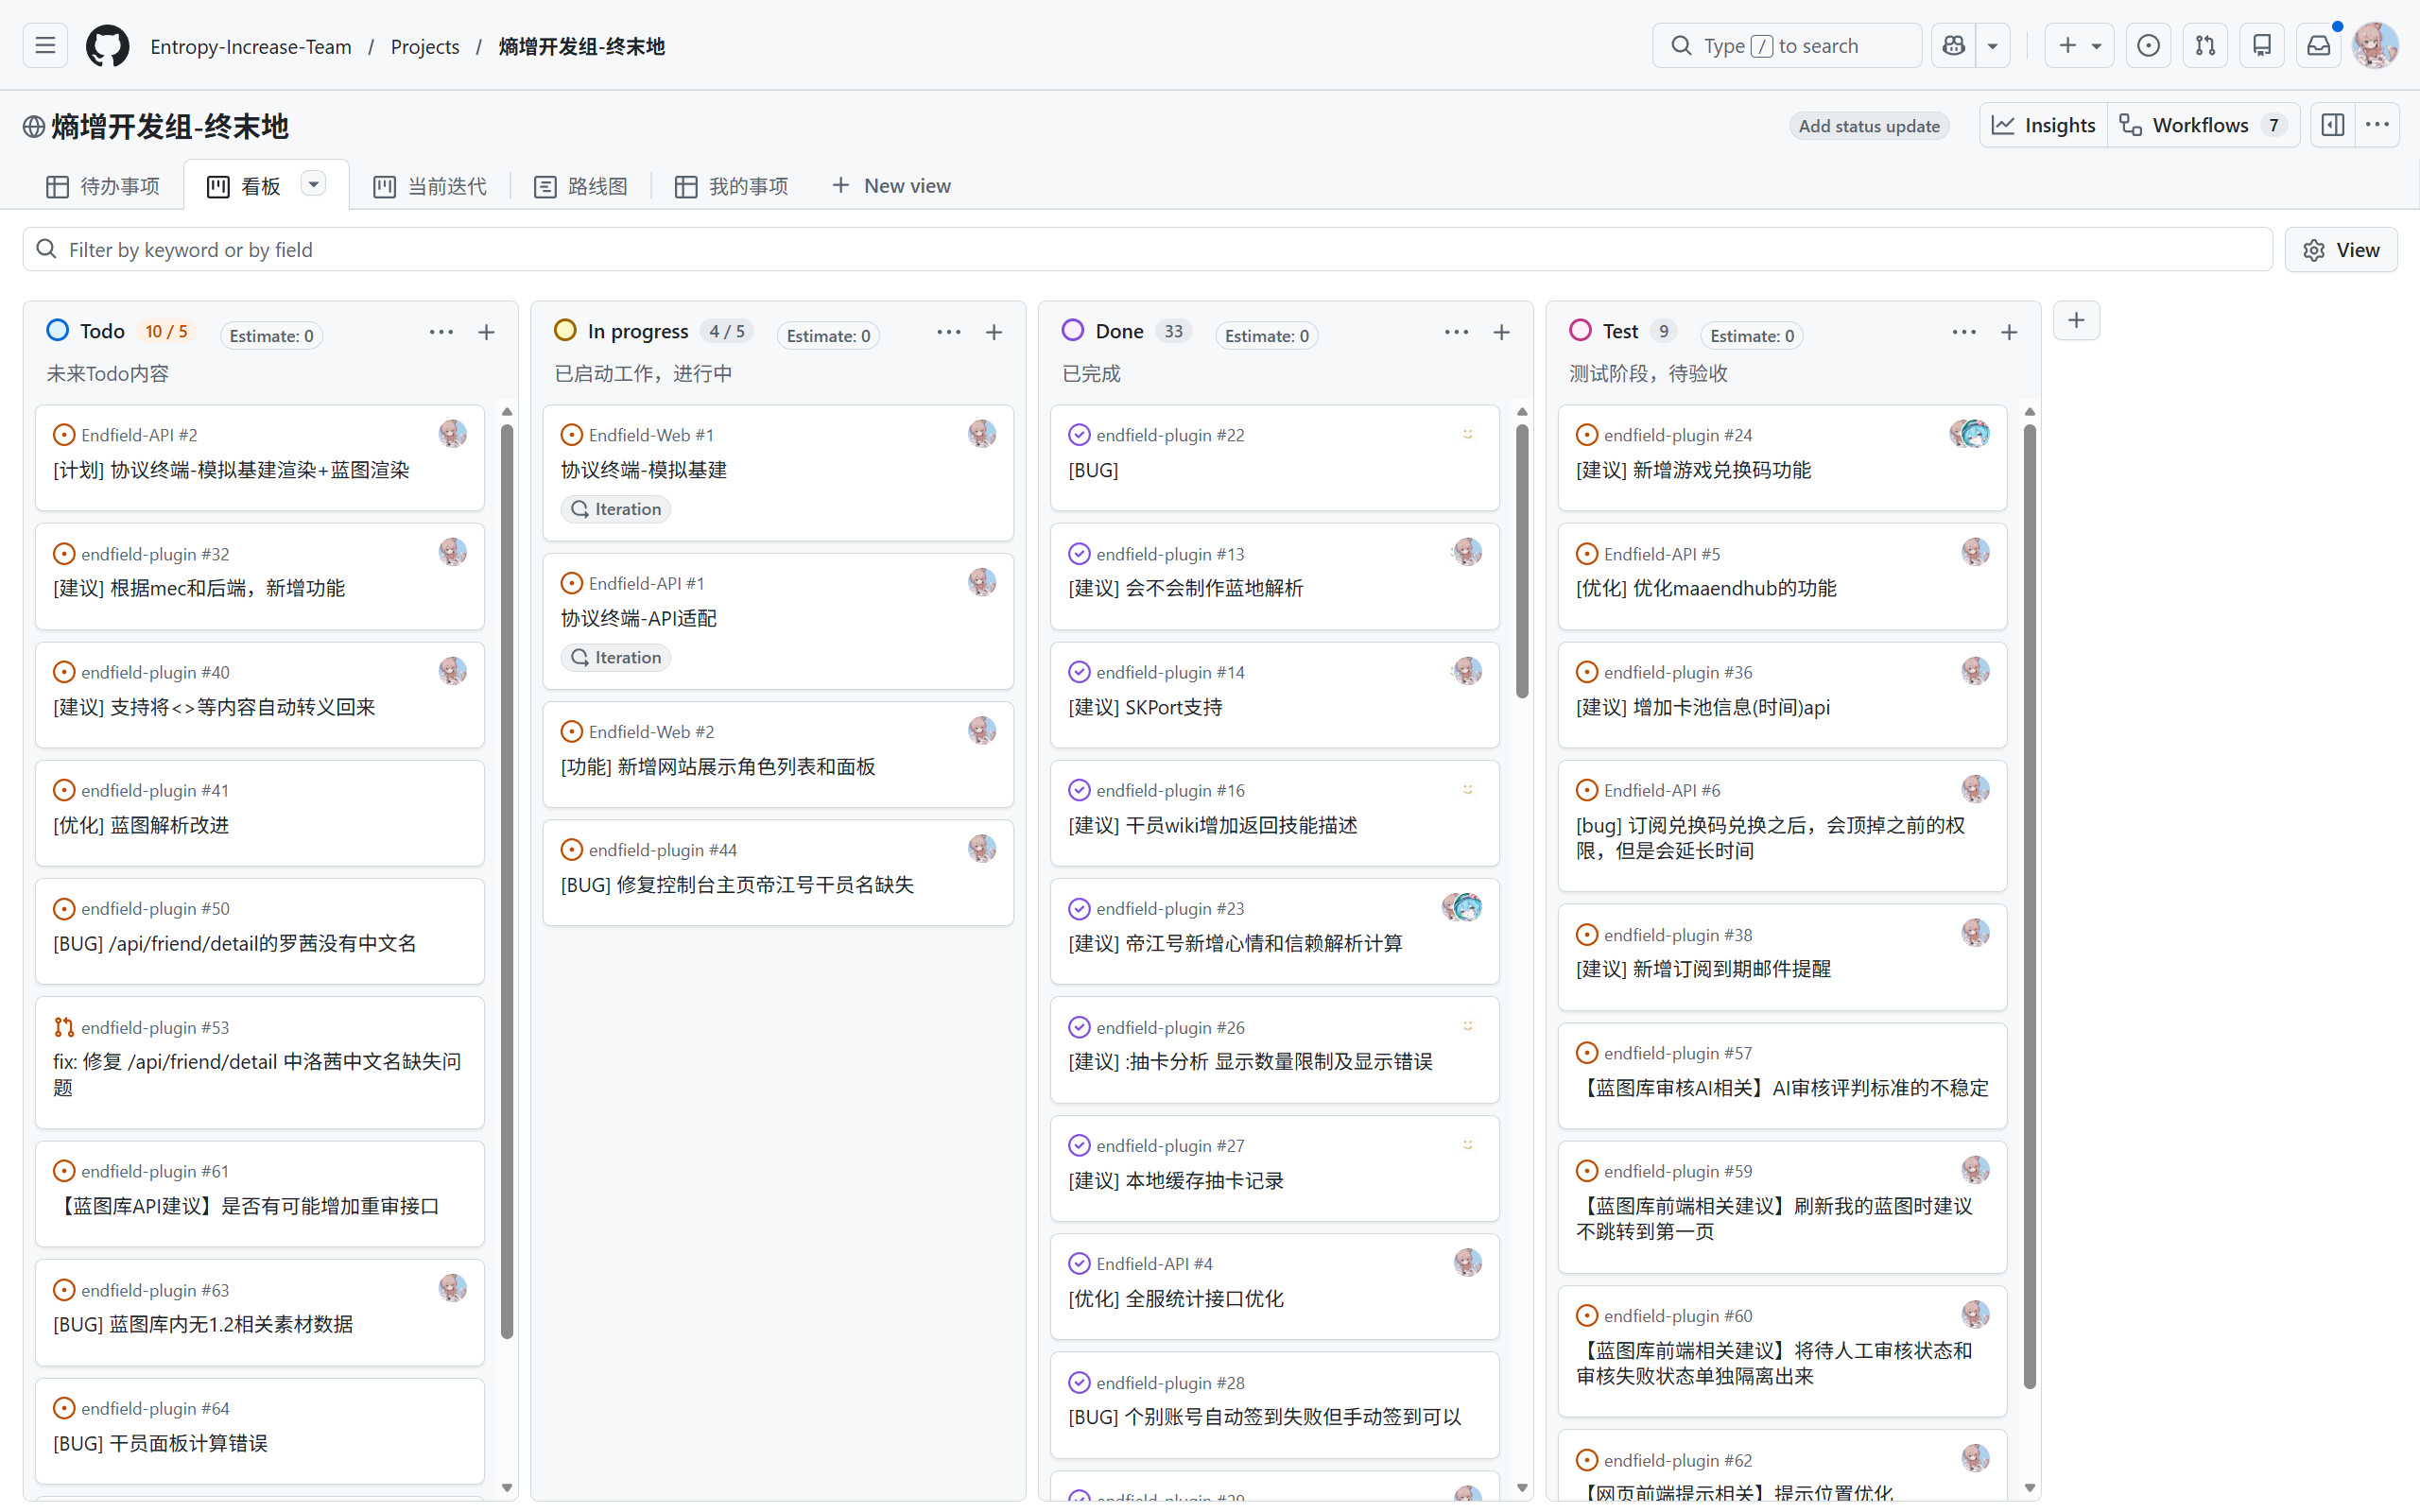Open Copilot chat icon
This screenshot has width=2420, height=1512.
click(1953, 46)
